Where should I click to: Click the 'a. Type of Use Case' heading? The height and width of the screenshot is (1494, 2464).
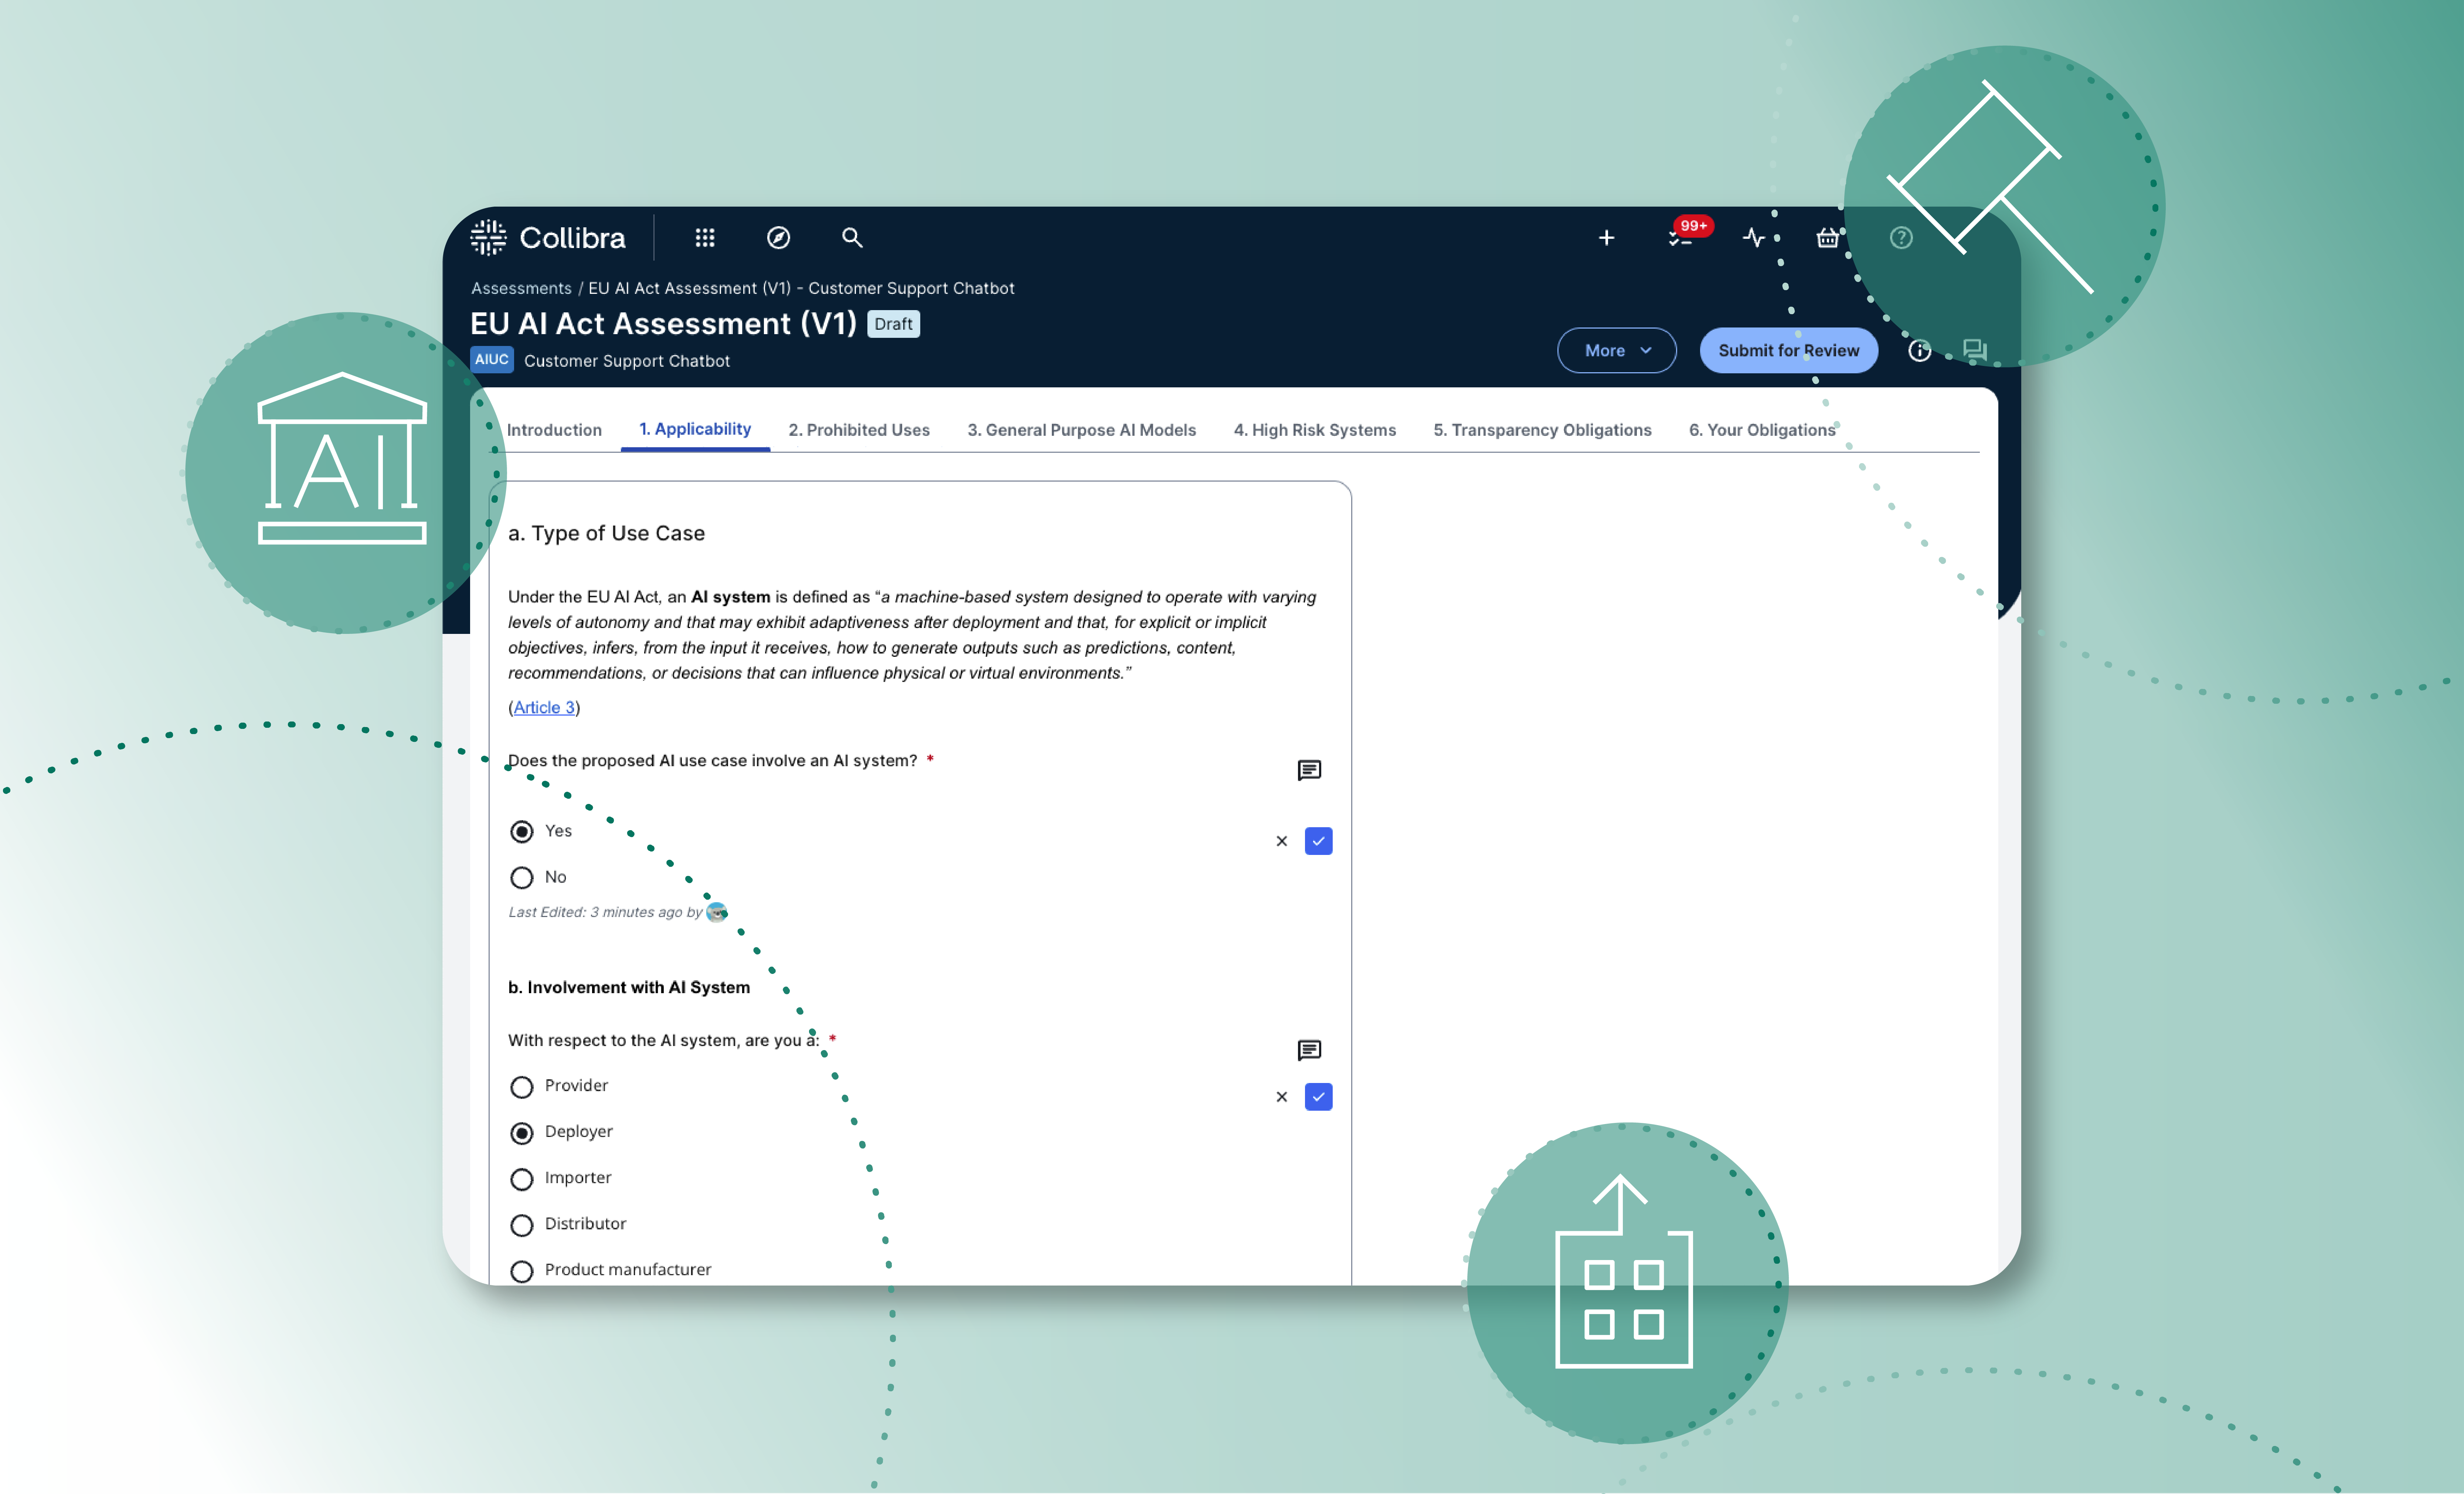coord(606,533)
